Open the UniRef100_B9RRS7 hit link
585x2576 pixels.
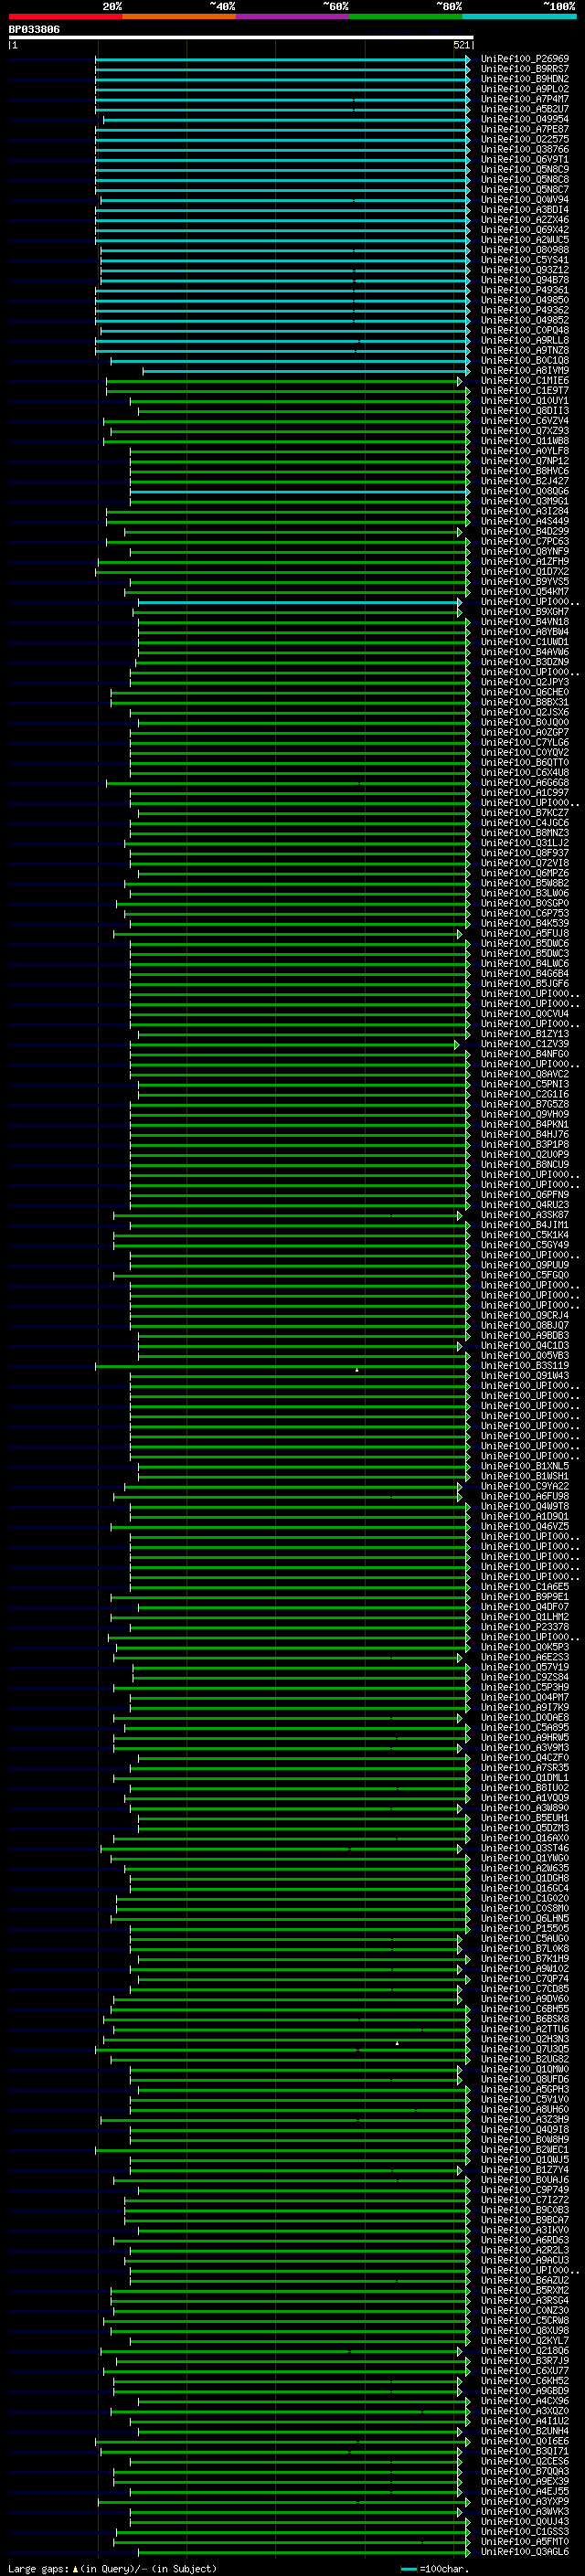pos(524,69)
